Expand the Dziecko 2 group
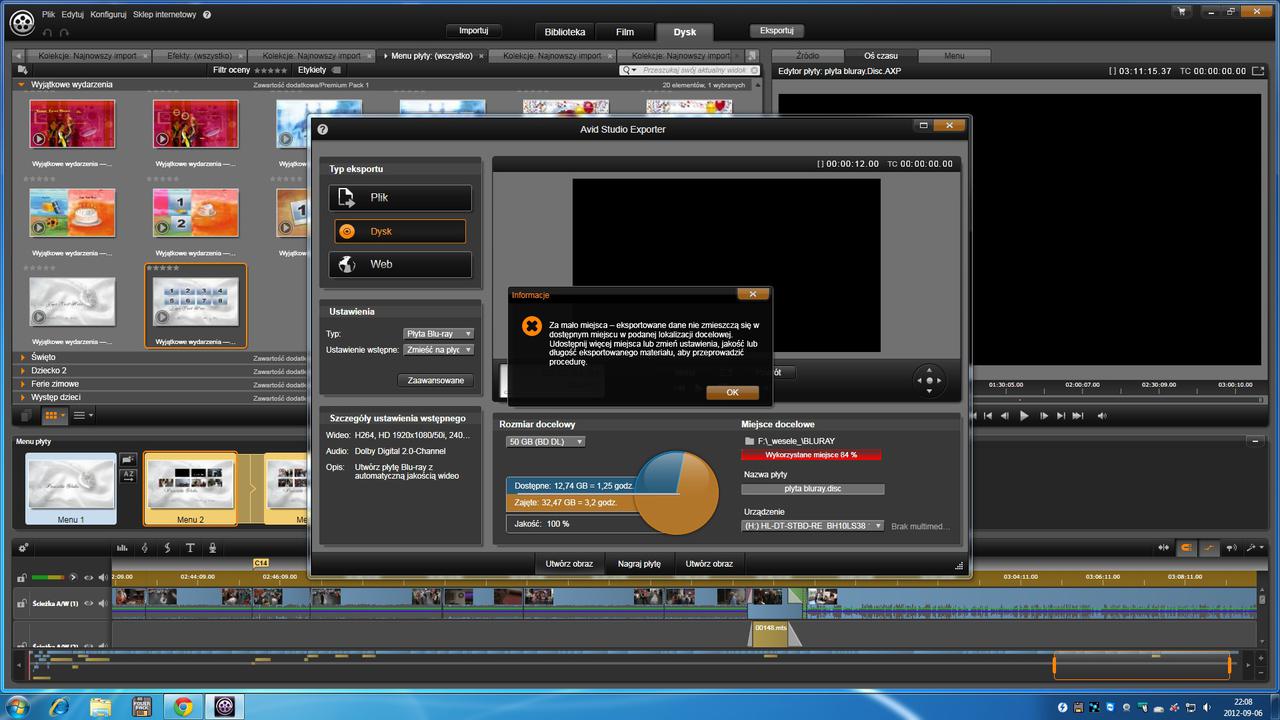Viewport: 1280px width, 720px height. click(22, 370)
